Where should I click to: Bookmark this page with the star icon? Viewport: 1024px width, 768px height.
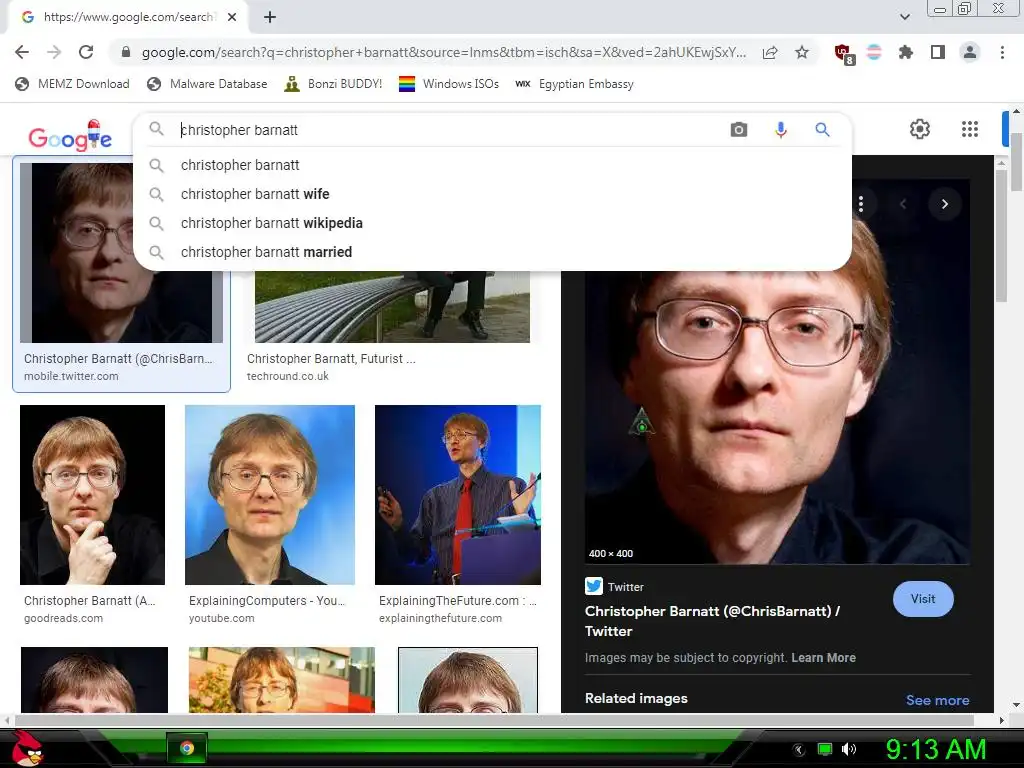pos(802,52)
